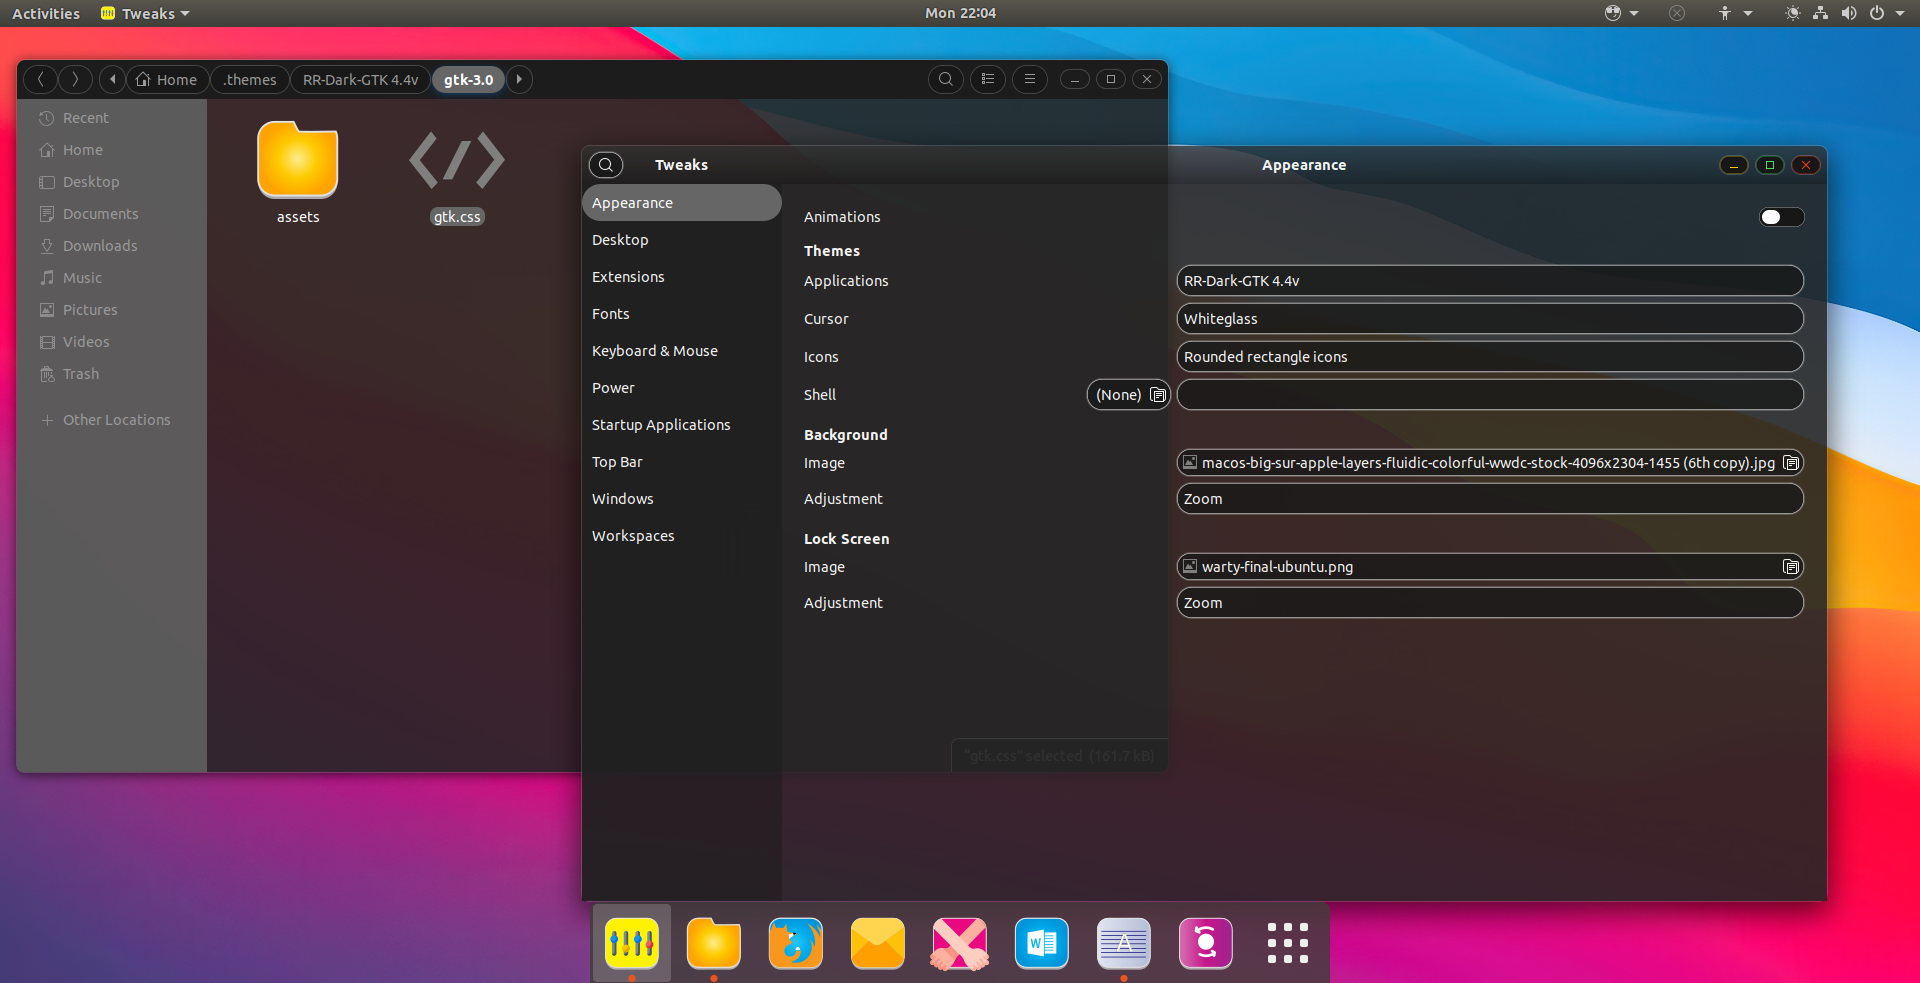Choose Background image file button
This screenshot has height=983, width=1920.
pos(1490,463)
